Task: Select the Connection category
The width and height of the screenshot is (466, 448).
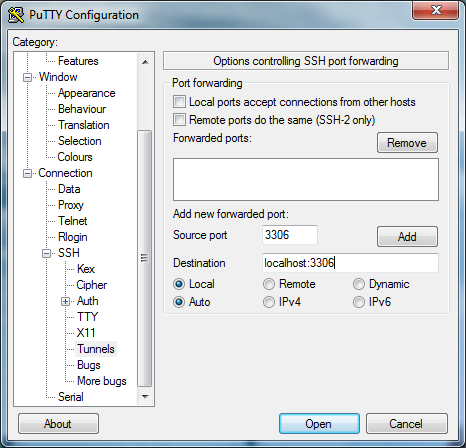Action: coord(65,173)
